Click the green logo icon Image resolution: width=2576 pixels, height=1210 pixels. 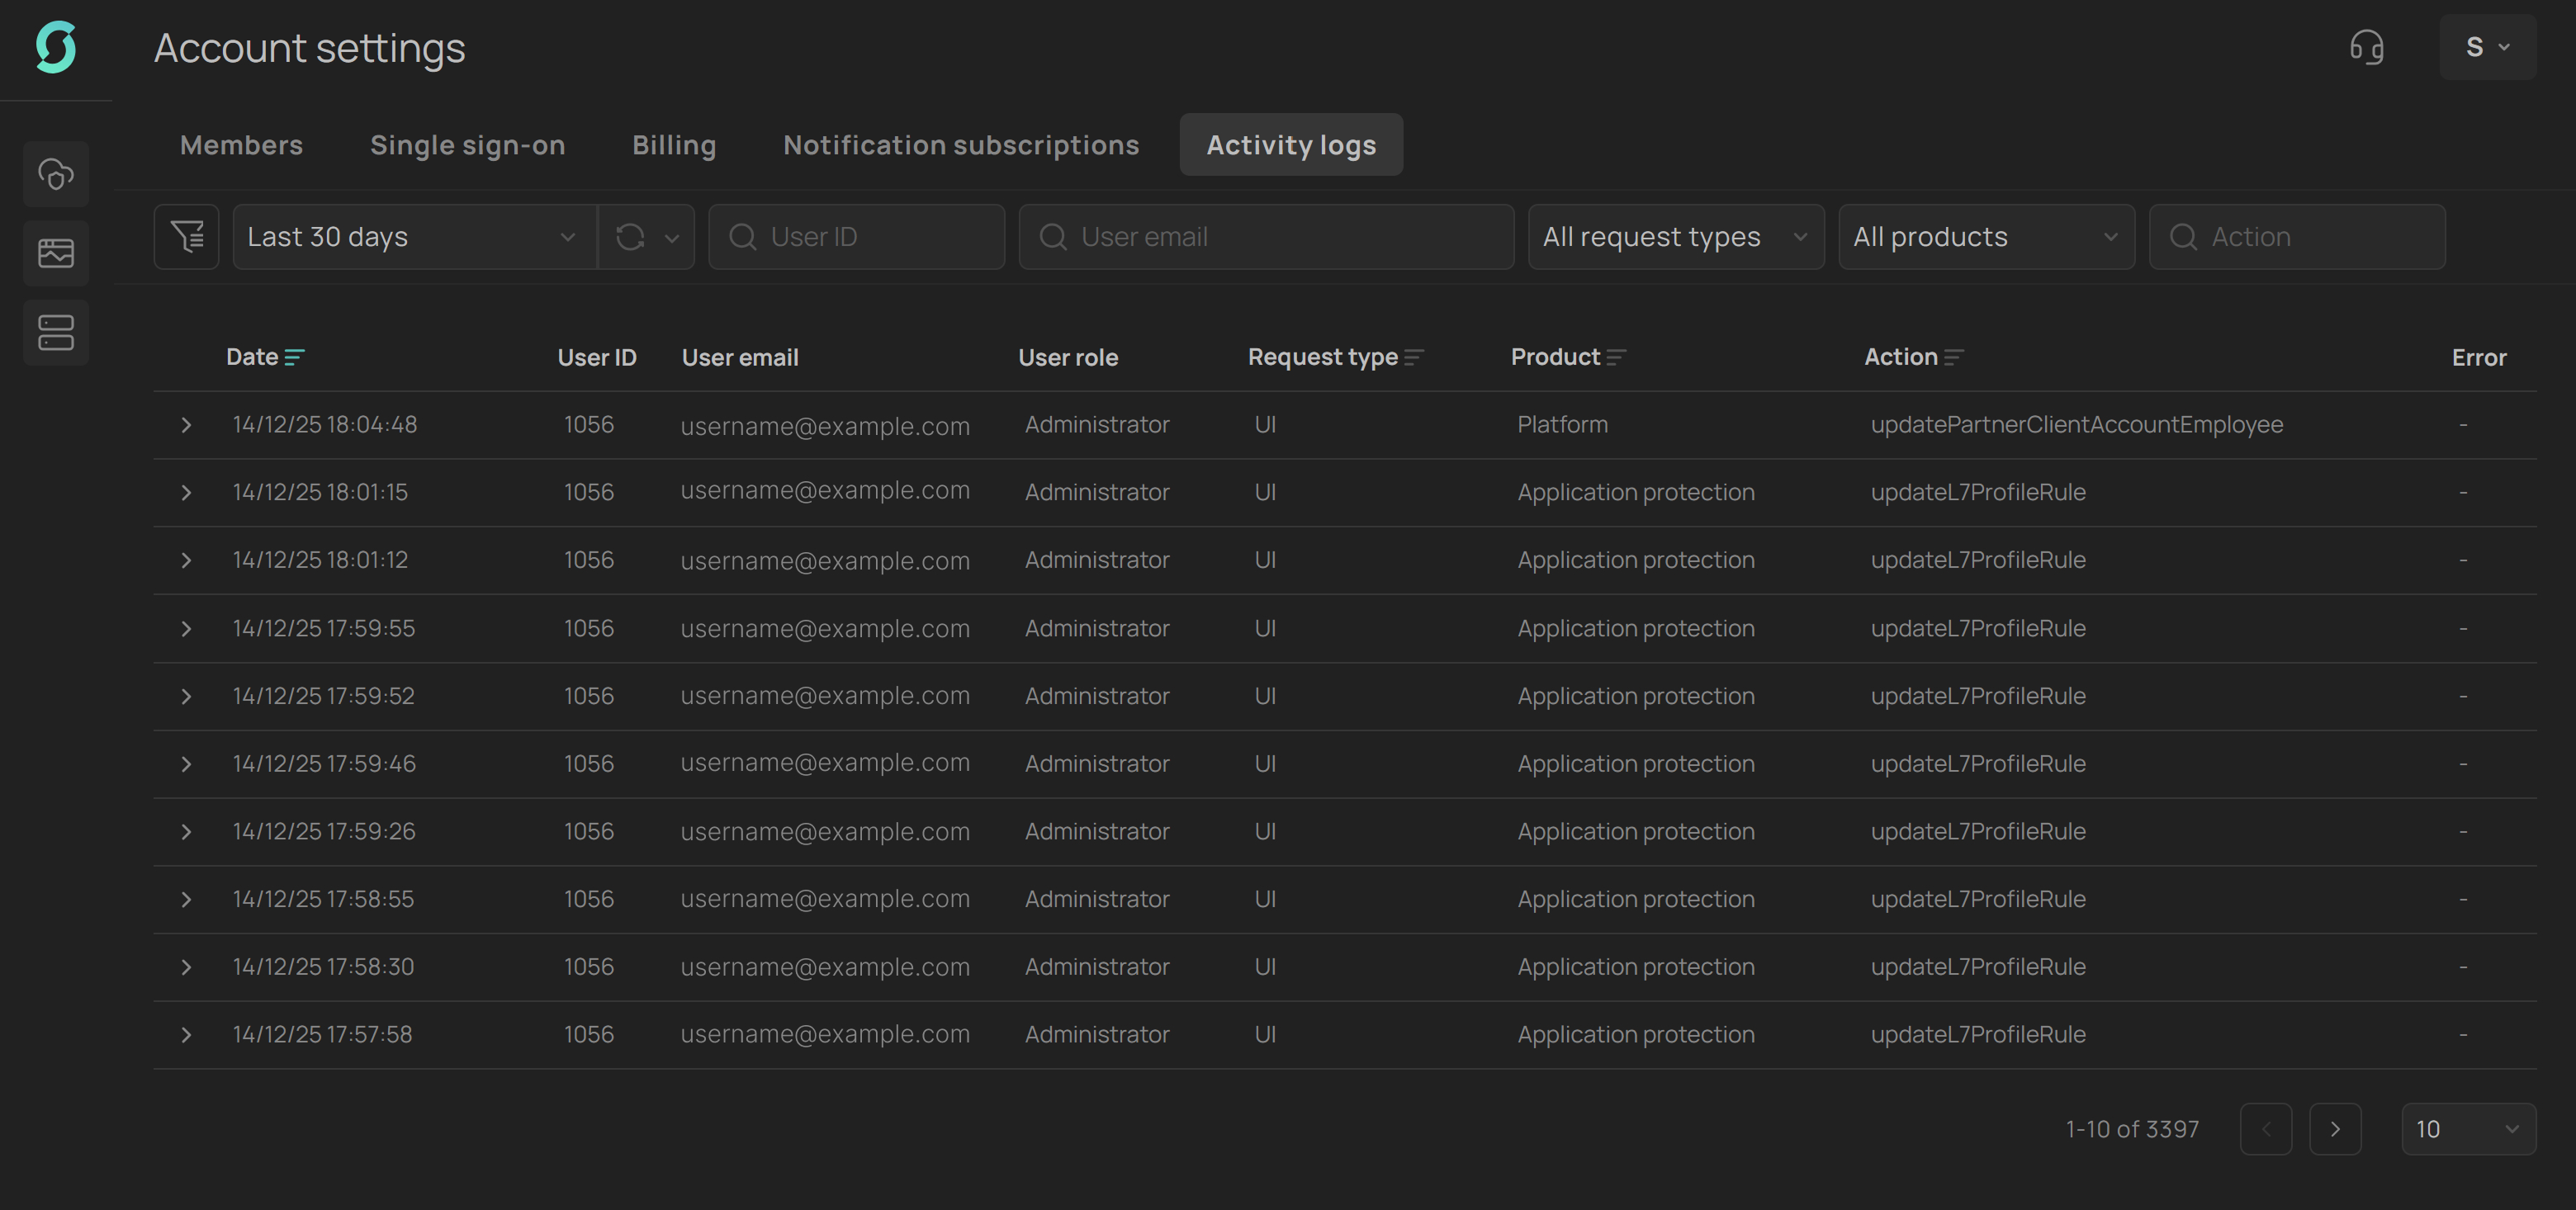point(56,47)
